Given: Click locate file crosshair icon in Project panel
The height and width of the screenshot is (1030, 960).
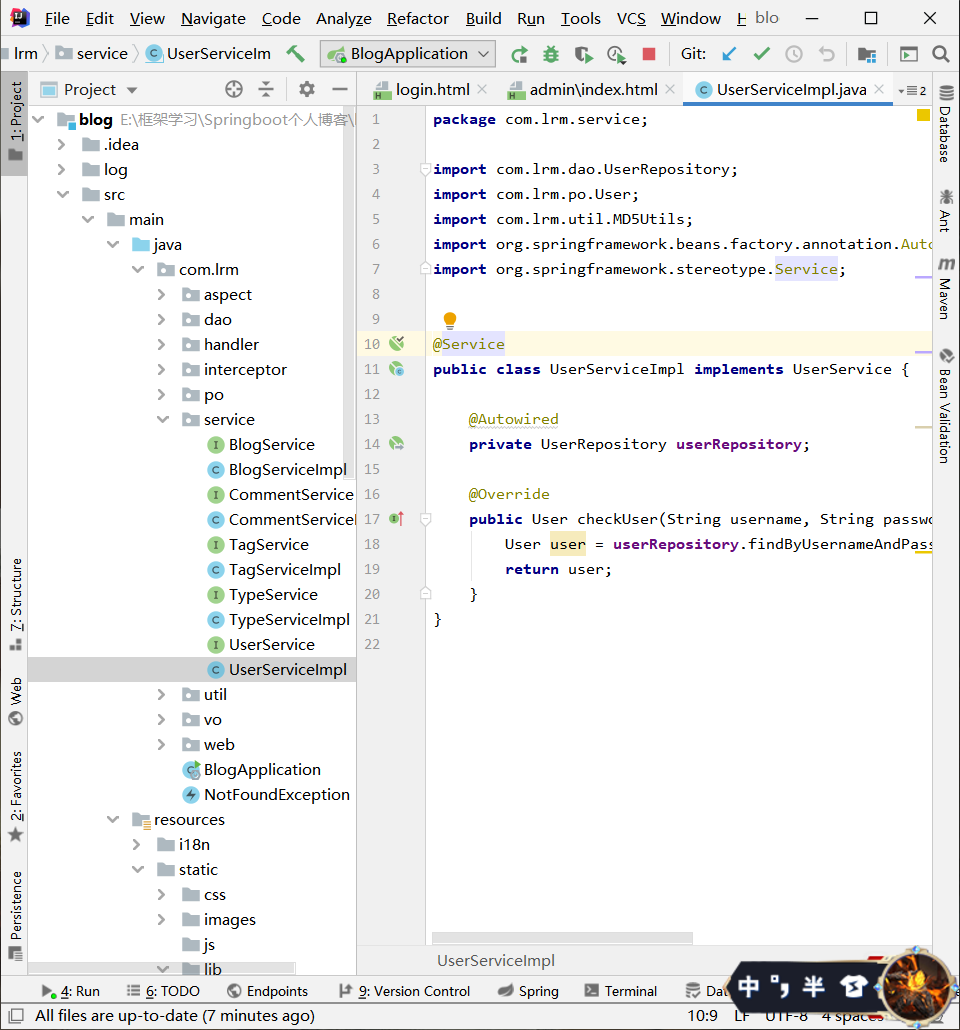Looking at the screenshot, I should point(234,89).
